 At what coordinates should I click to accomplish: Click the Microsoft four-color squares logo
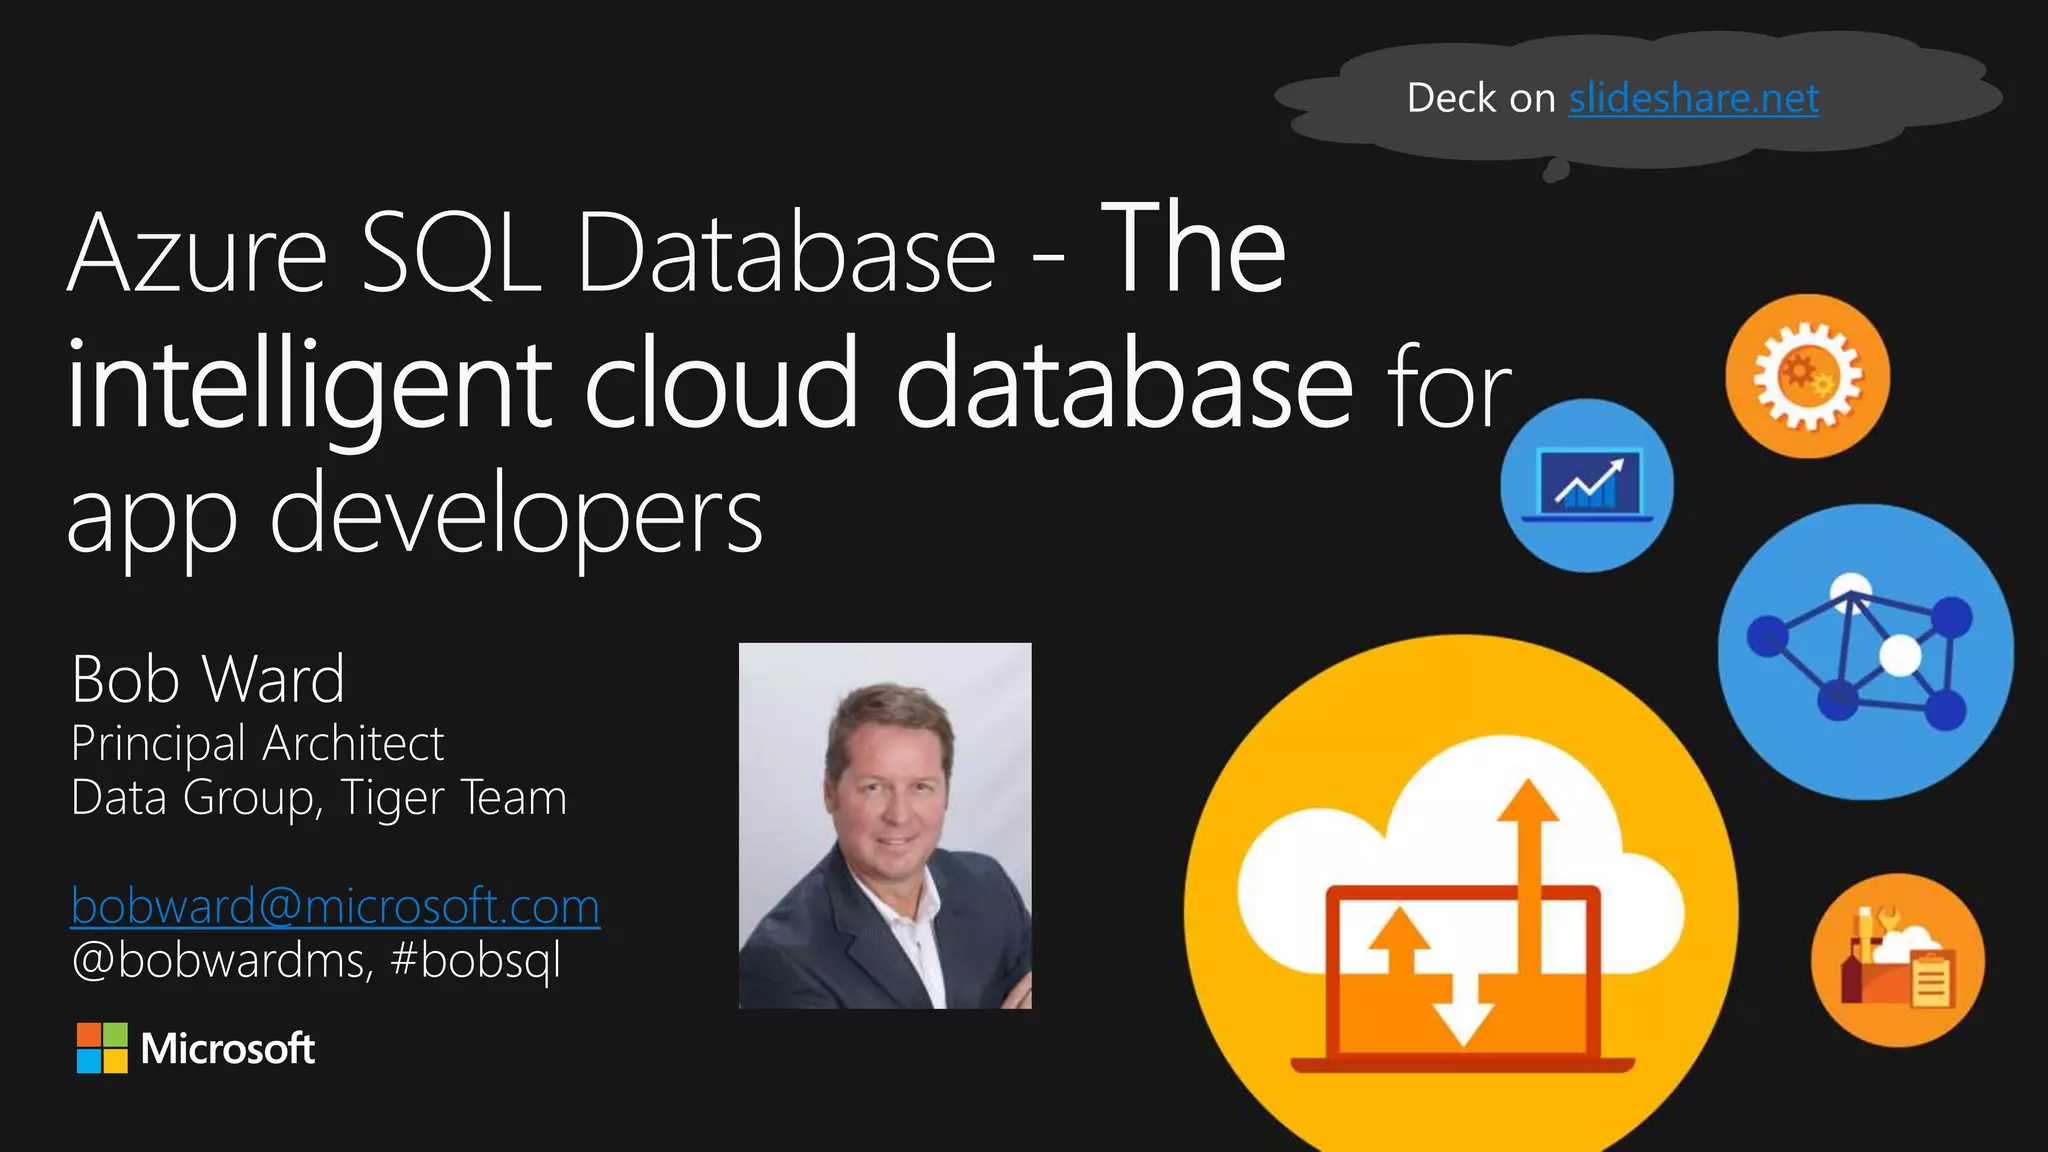(x=102, y=1048)
